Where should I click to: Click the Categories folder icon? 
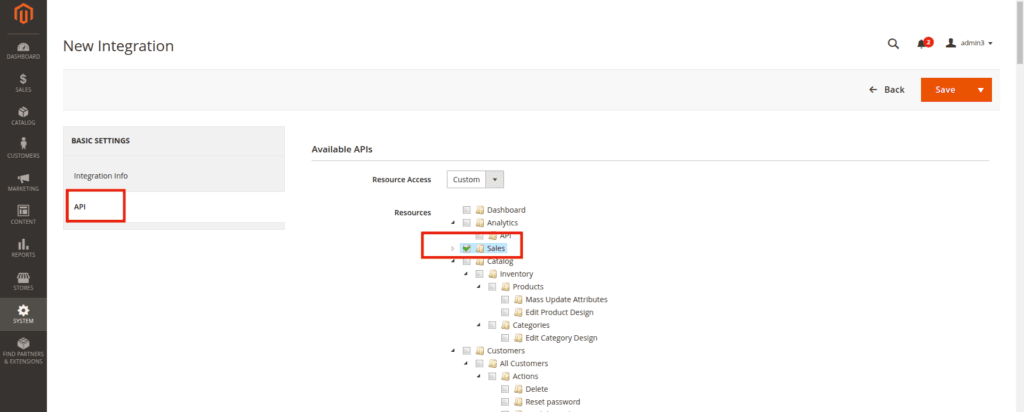click(x=505, y=325)
